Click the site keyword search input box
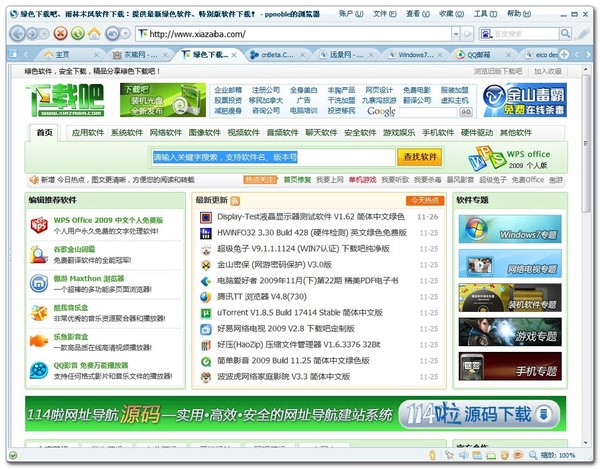The width and height of the screenshot is (600, 469). [x=273, y=157]
